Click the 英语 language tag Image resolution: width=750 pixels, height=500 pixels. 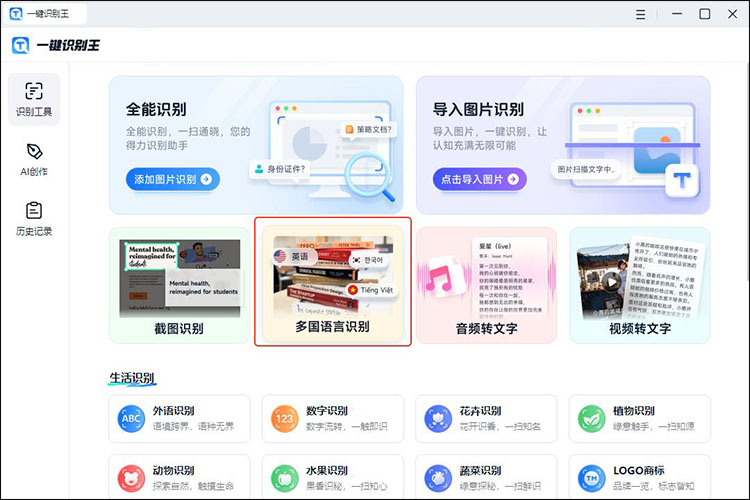point(293,256)
